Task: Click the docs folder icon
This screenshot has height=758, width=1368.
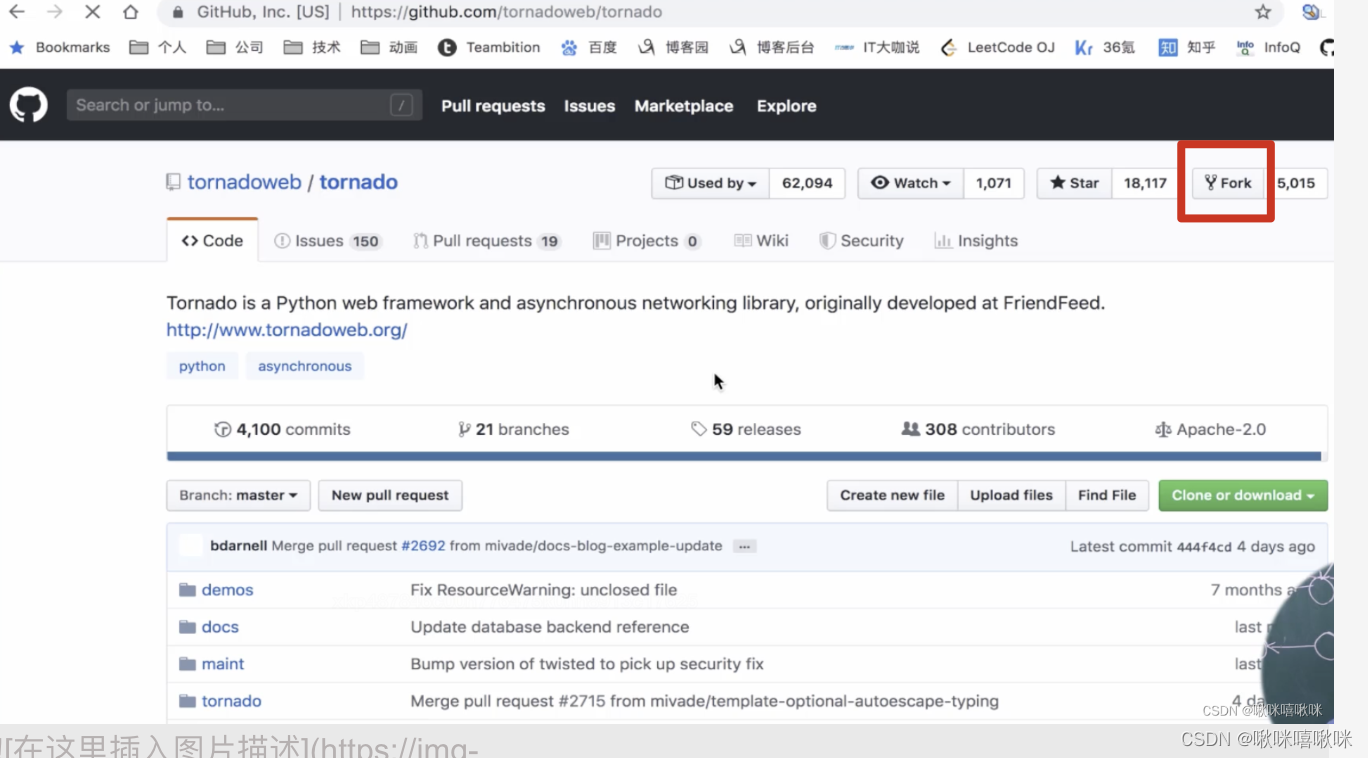Action: [187, 627]
